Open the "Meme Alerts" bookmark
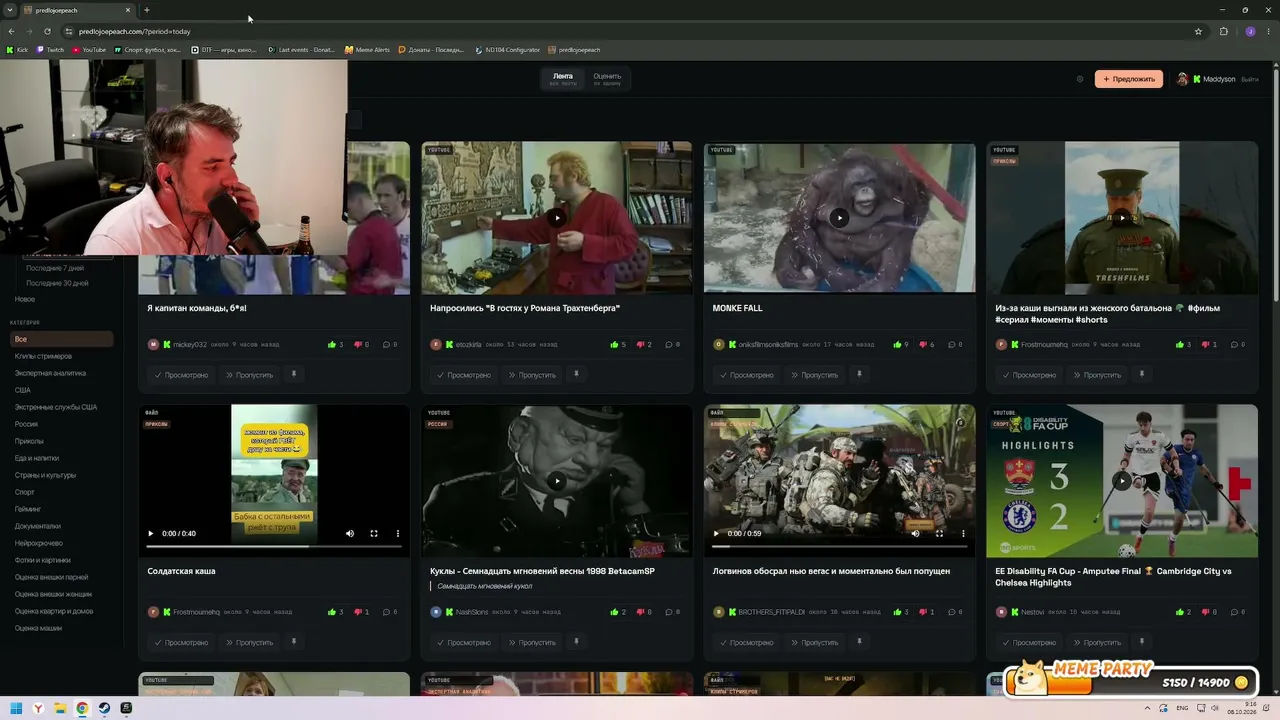The height and width of the screenshot is (720, 1280). click(x=367, y=50)
